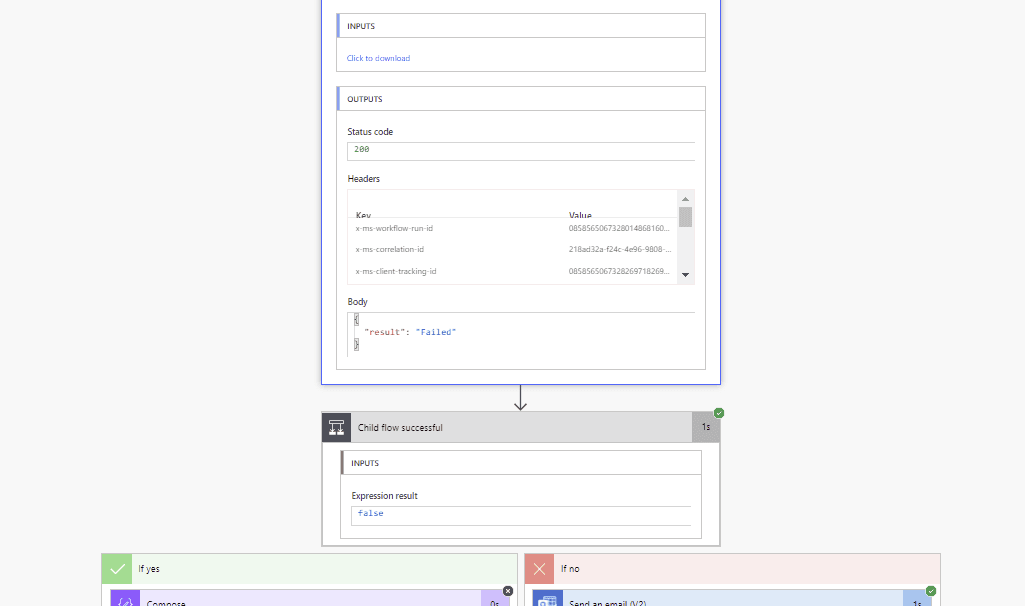Click the Status code field showing 200
Viewport: 1025px width, 606px height.
521,150
